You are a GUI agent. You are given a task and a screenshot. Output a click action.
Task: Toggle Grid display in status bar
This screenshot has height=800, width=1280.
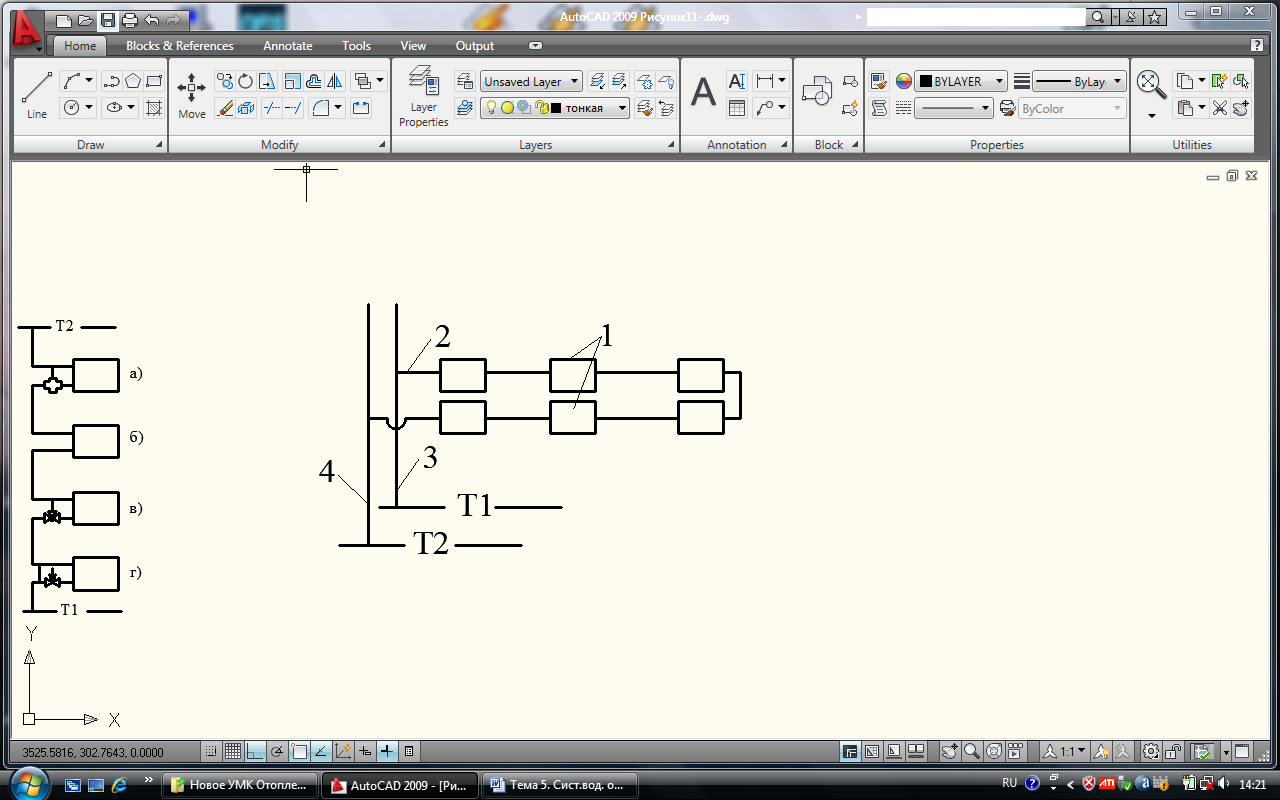coord(233,751)
